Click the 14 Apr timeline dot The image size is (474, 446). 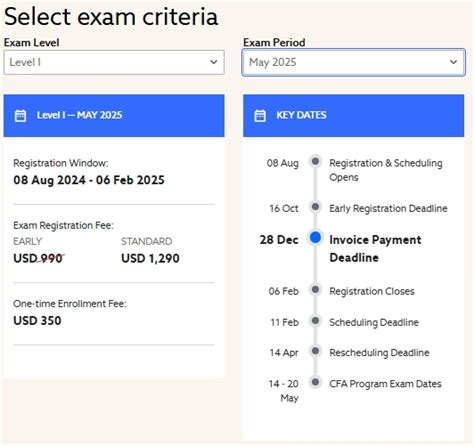coord(315,351)
